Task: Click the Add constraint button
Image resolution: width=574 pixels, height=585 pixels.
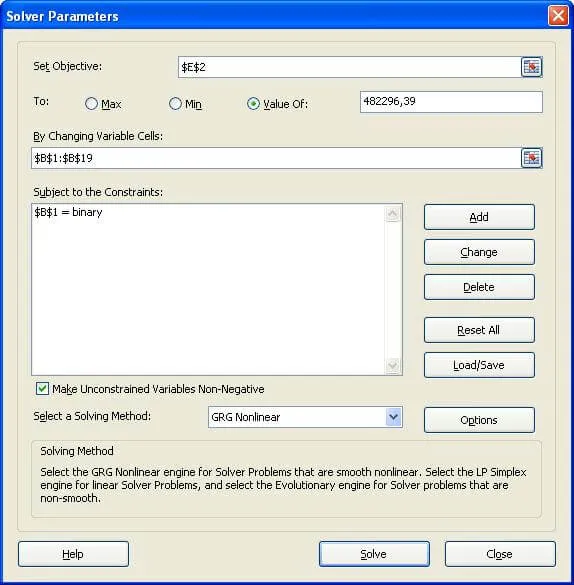Action: (x=479, y=217)
